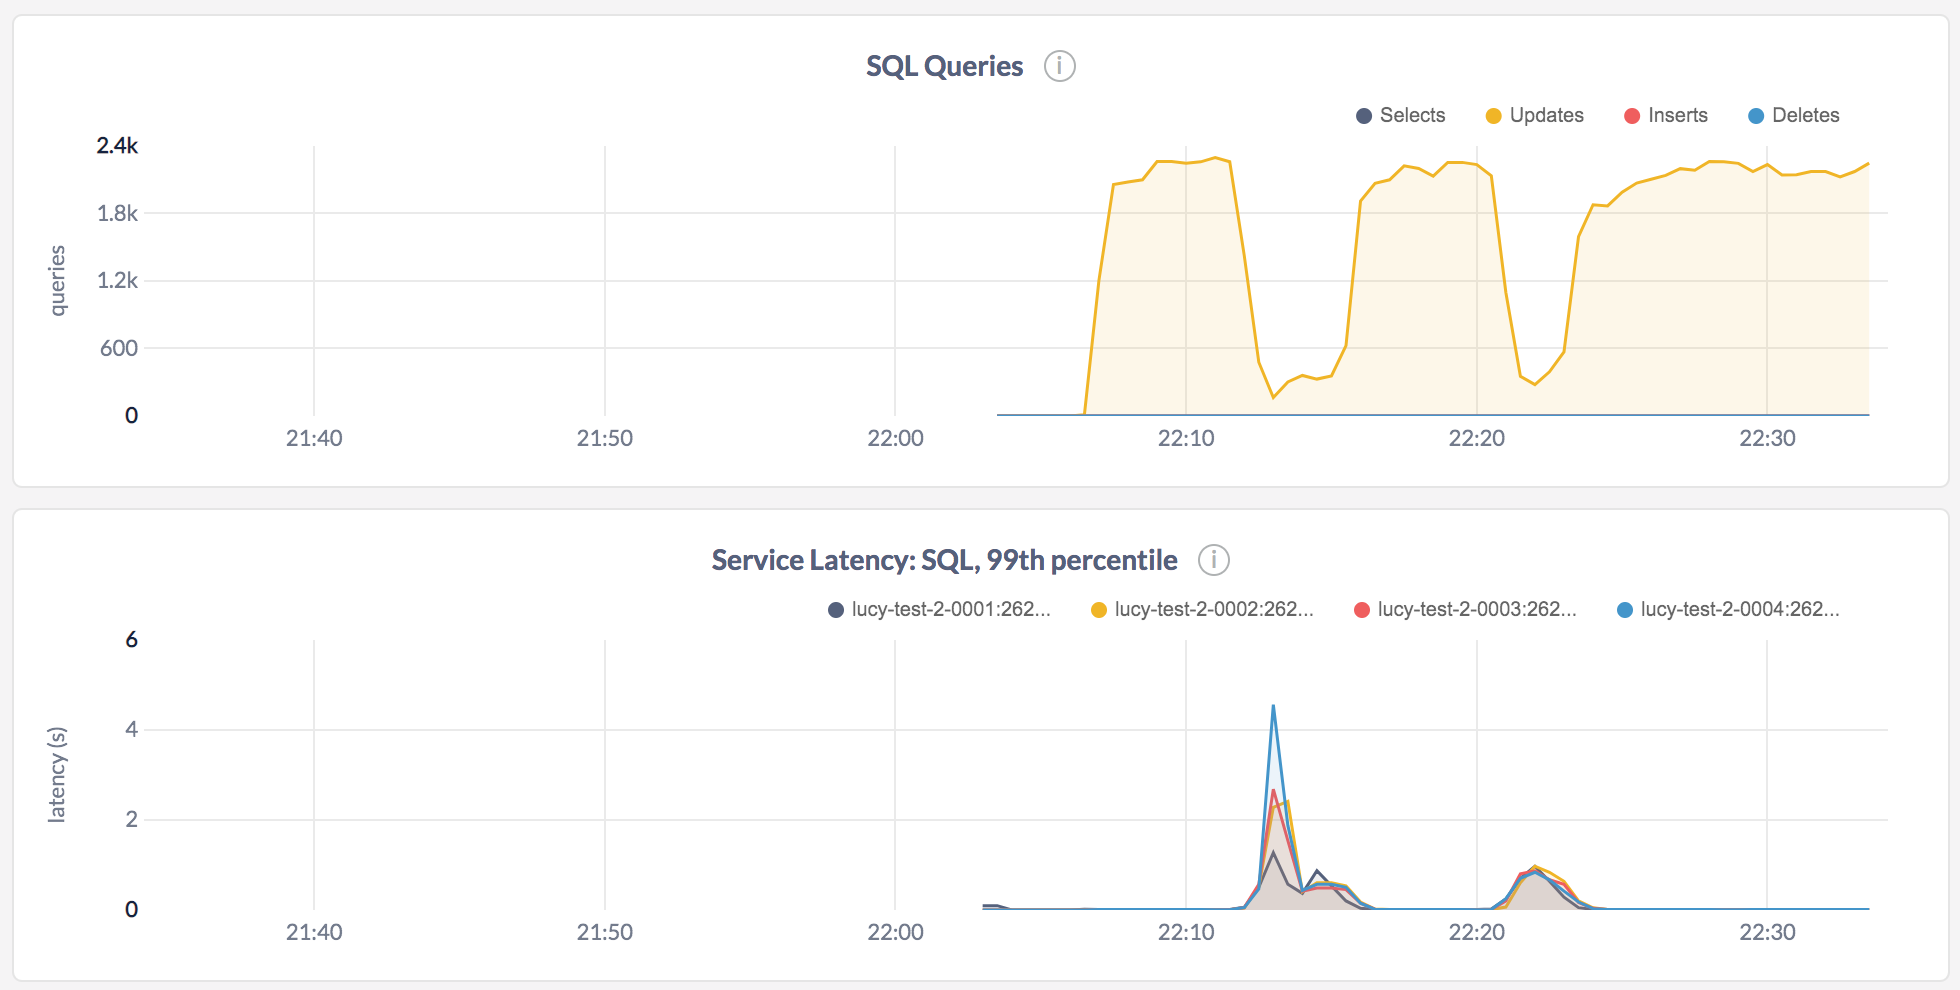Click the 1.8k label on the queries axis
Screen dimensions: 1960x990
point(117,213)
